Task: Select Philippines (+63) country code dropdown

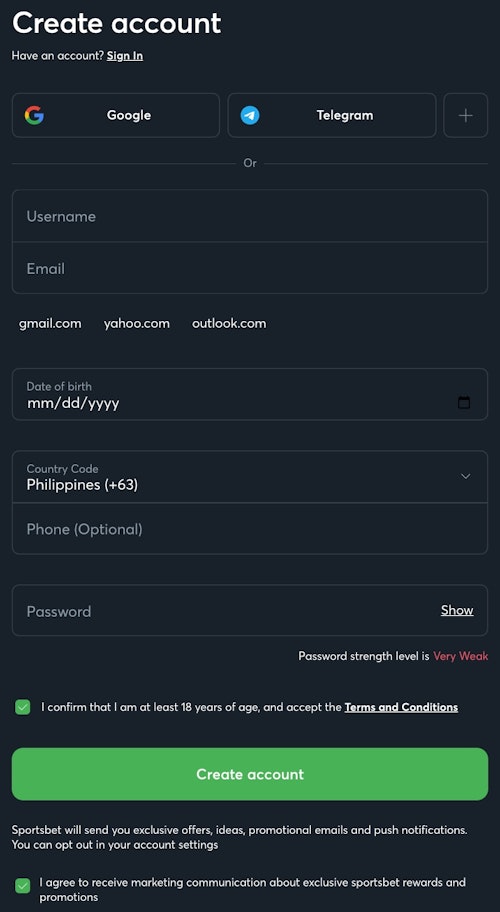Action: tap(250, 476)
